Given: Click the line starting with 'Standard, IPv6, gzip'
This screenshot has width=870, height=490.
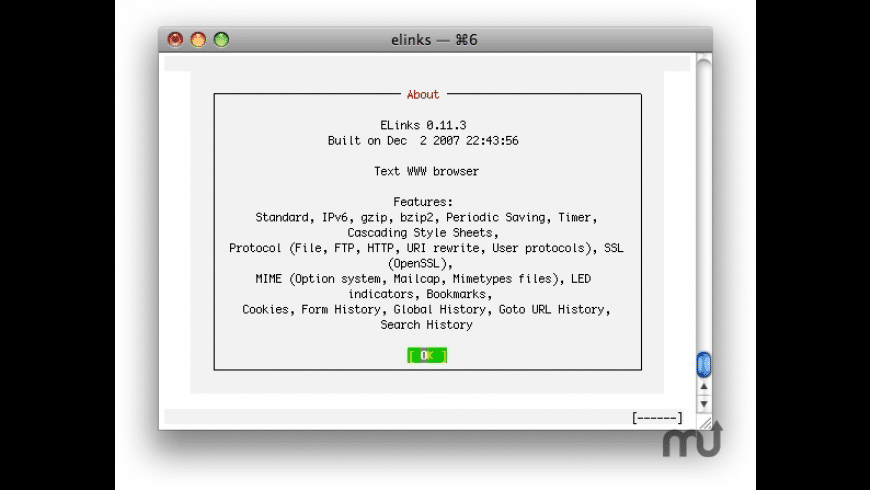Looking at the screenshot, I should (x=426, y=218).
